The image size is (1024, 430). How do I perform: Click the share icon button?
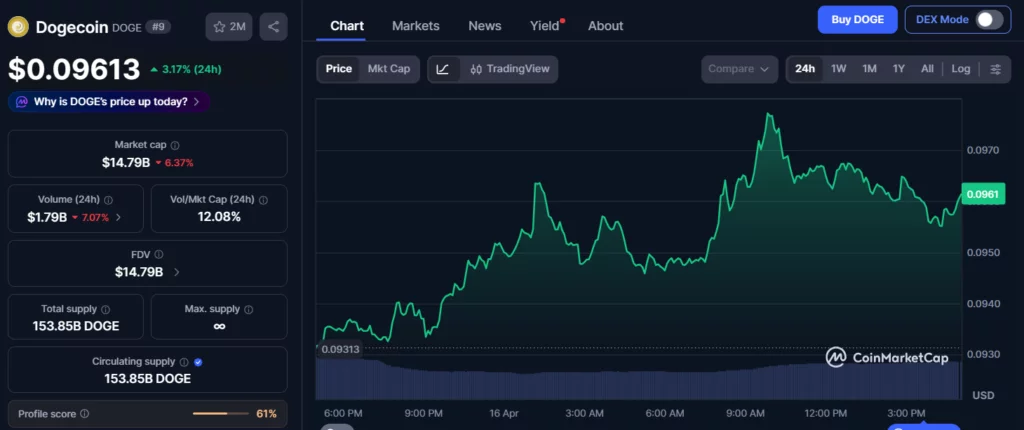pyautogui.click(x=273, y=27)
